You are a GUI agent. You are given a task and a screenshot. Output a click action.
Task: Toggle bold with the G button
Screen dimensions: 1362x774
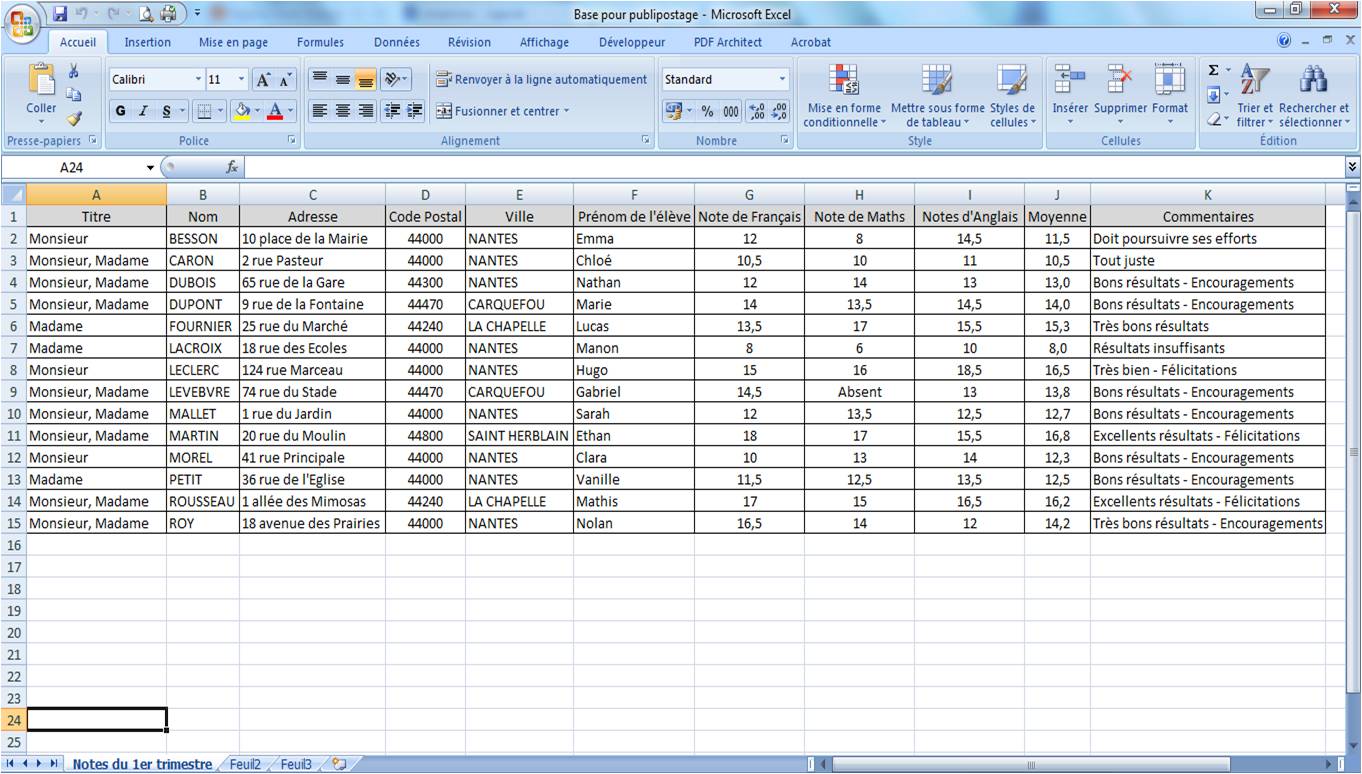pos(120,111)
